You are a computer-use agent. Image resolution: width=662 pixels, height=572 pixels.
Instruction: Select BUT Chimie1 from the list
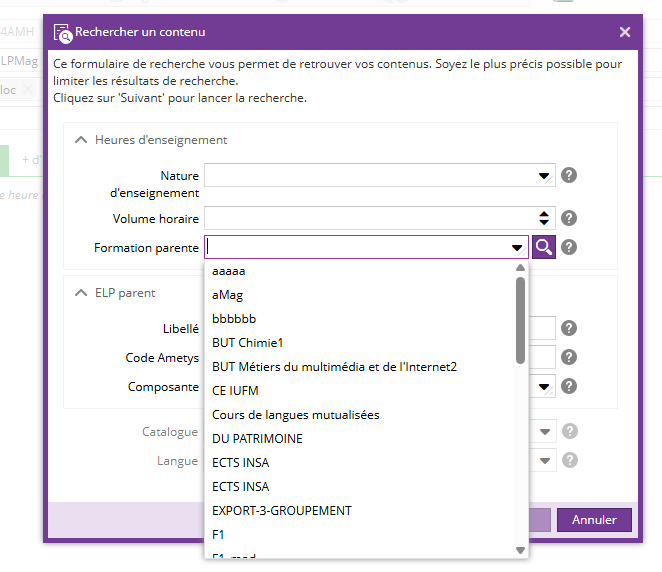pos(248,343)
